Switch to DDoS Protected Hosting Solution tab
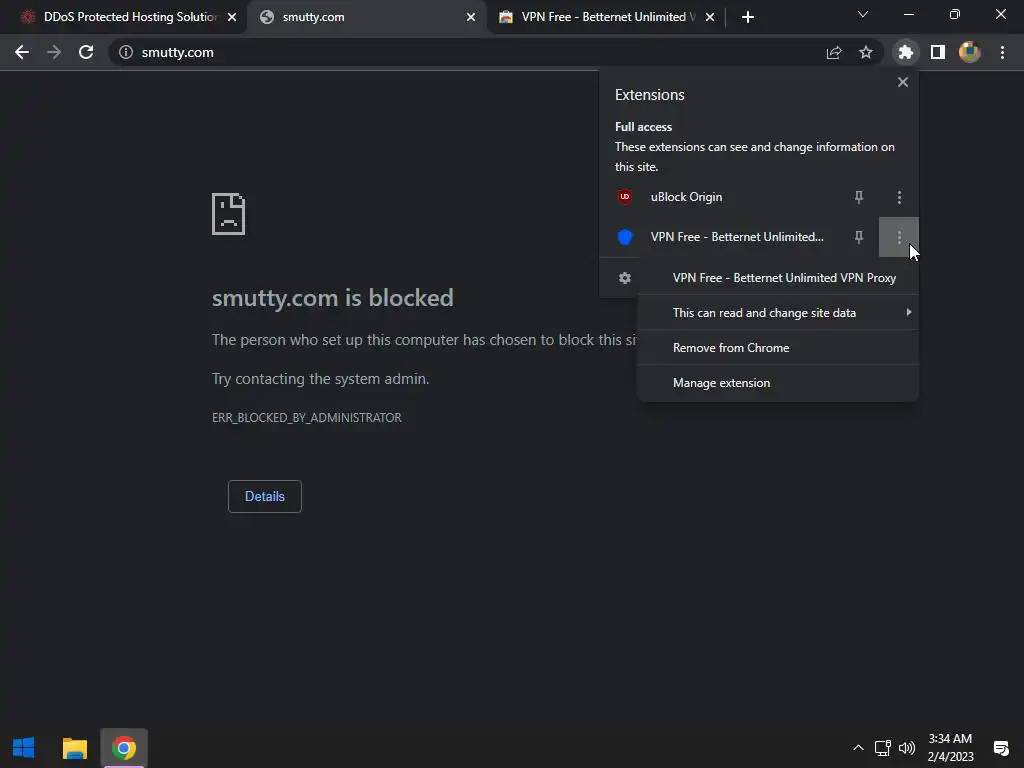The width and height of the screenshot is (1024, 768). [x=121, y=17]
